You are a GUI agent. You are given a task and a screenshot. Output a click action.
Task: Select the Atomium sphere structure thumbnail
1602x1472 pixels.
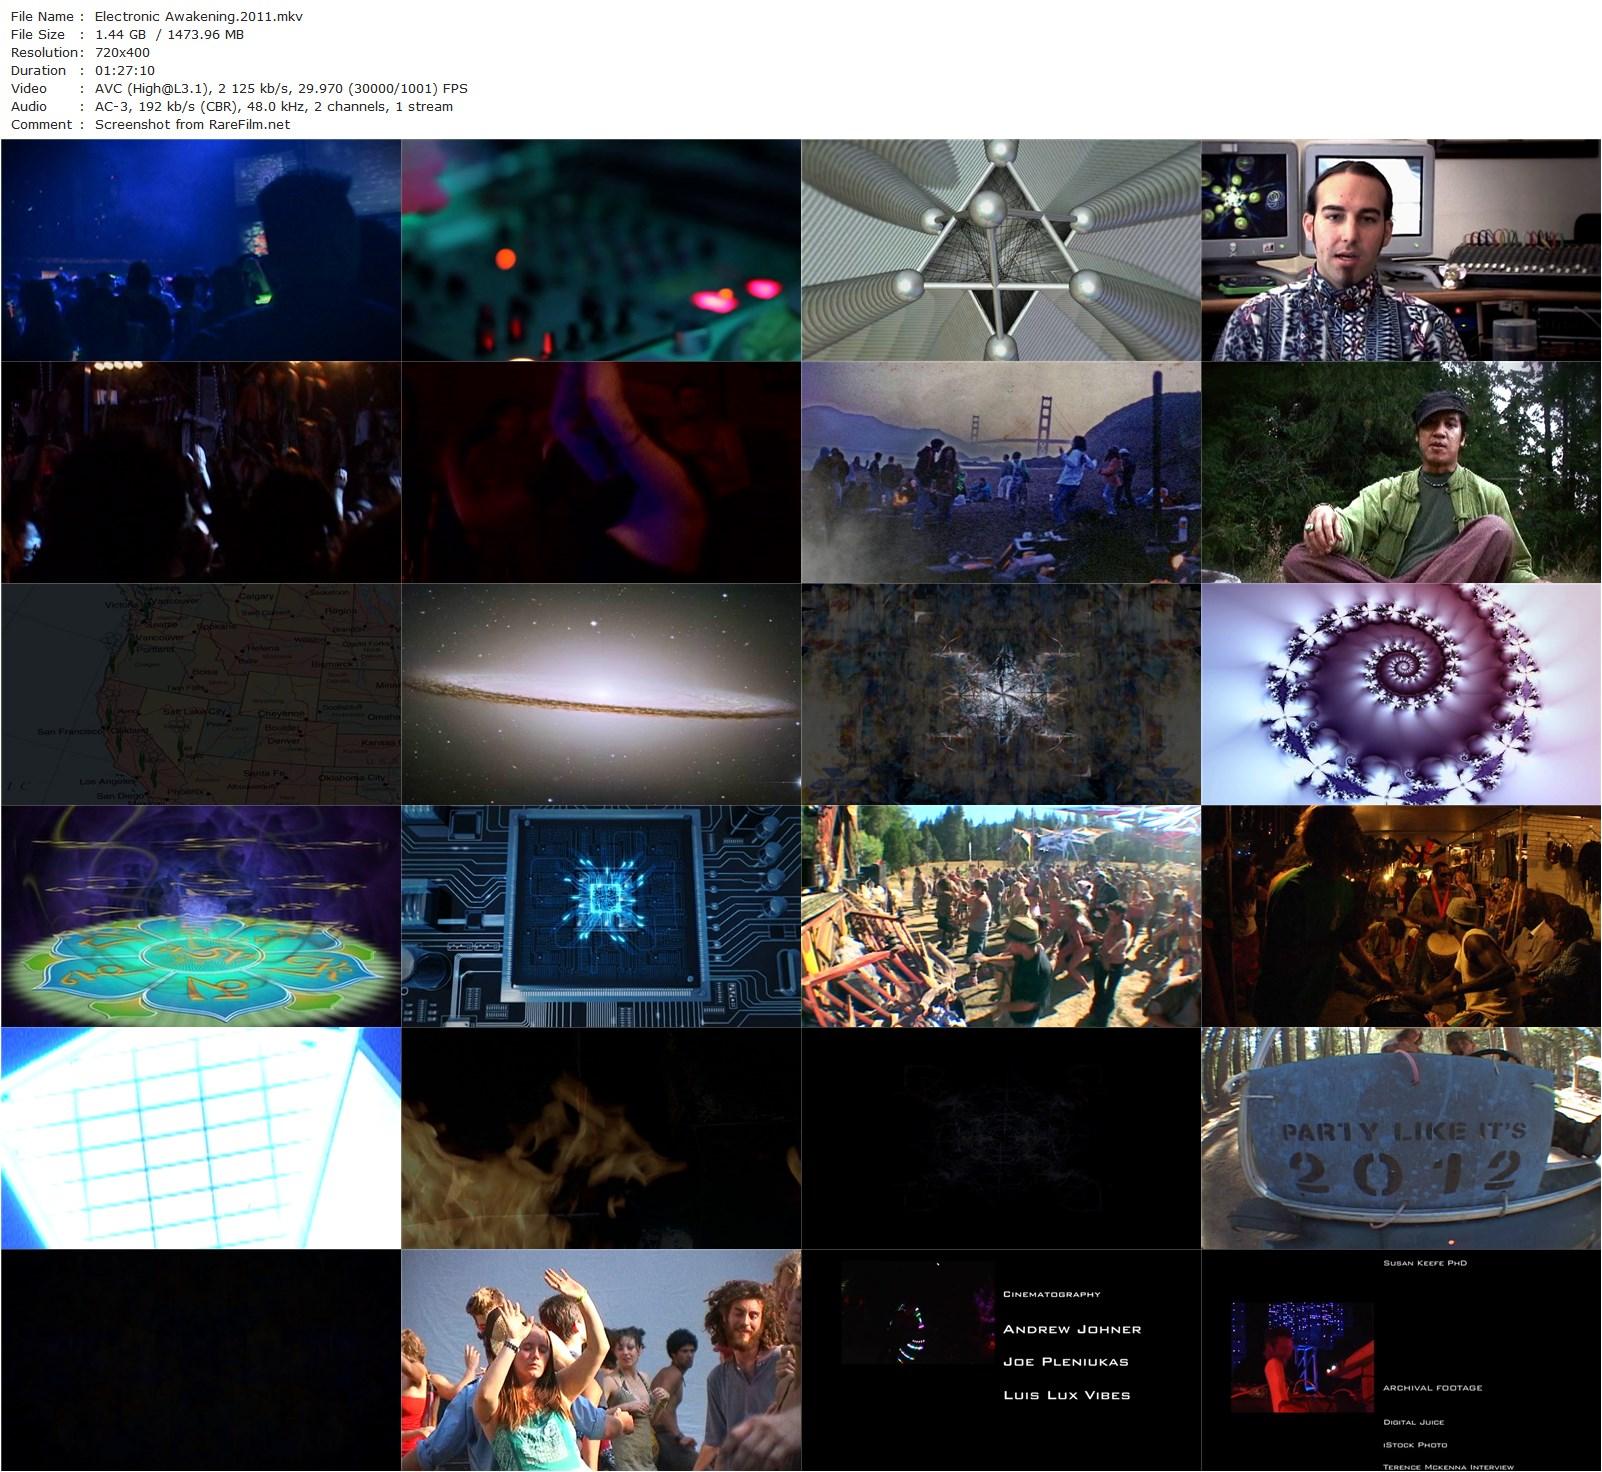click(x=1000, y=250)
